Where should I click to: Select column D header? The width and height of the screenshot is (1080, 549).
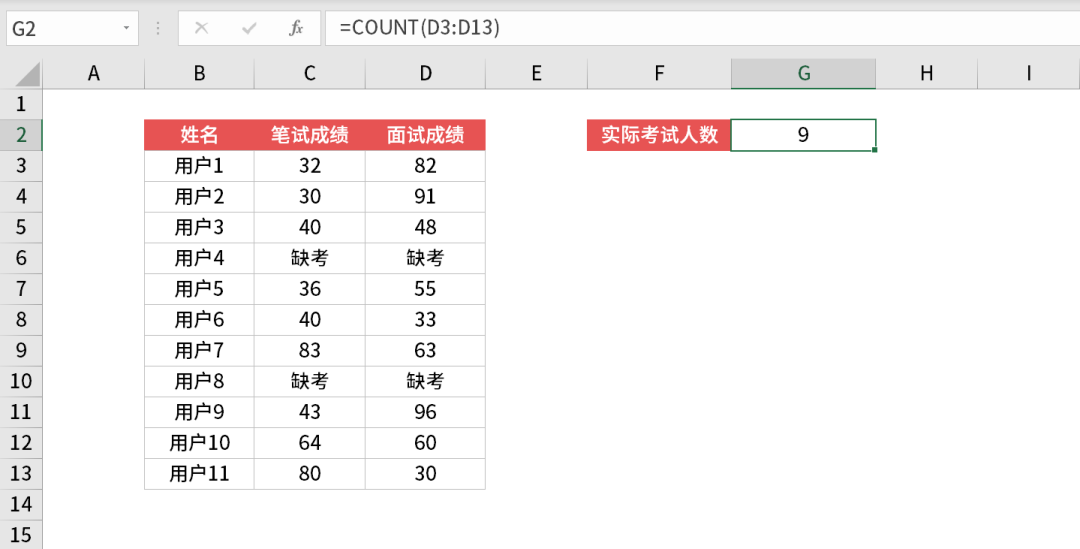pyautogui.click(x=425, y=73)
